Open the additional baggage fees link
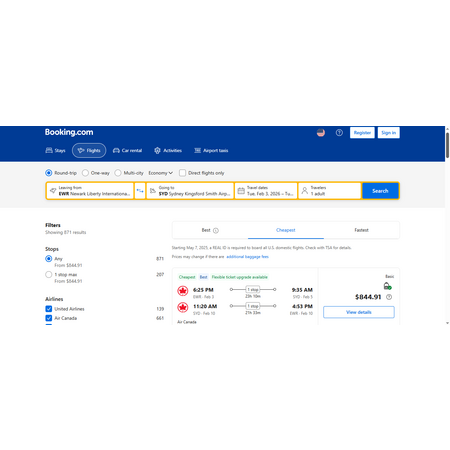 click(247, 257)
